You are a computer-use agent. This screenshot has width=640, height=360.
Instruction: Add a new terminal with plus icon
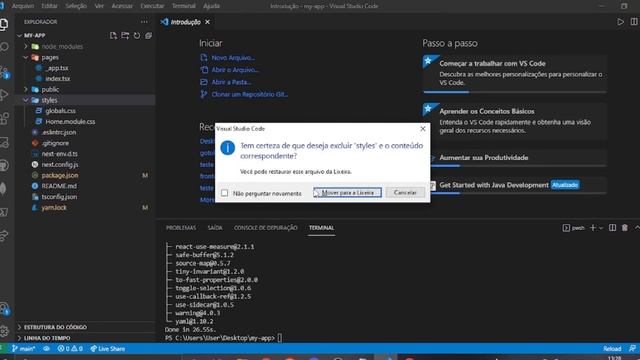click(x=593, y=228)
